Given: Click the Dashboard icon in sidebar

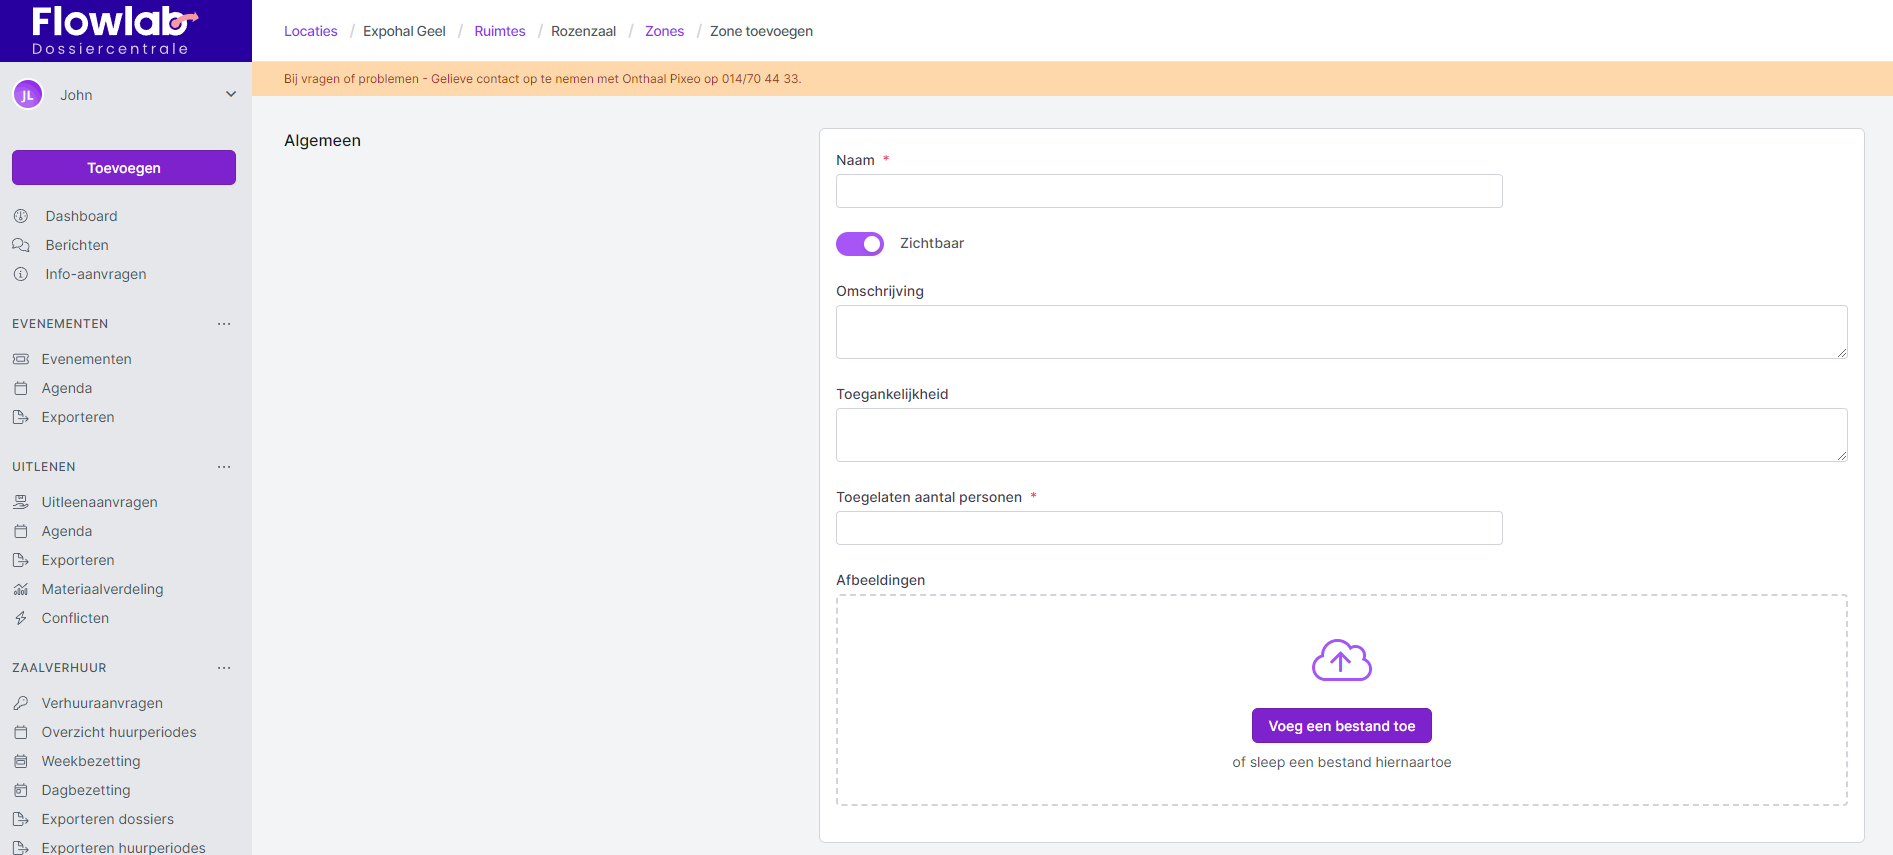Looking at the screenshot, I should (21, 216).
